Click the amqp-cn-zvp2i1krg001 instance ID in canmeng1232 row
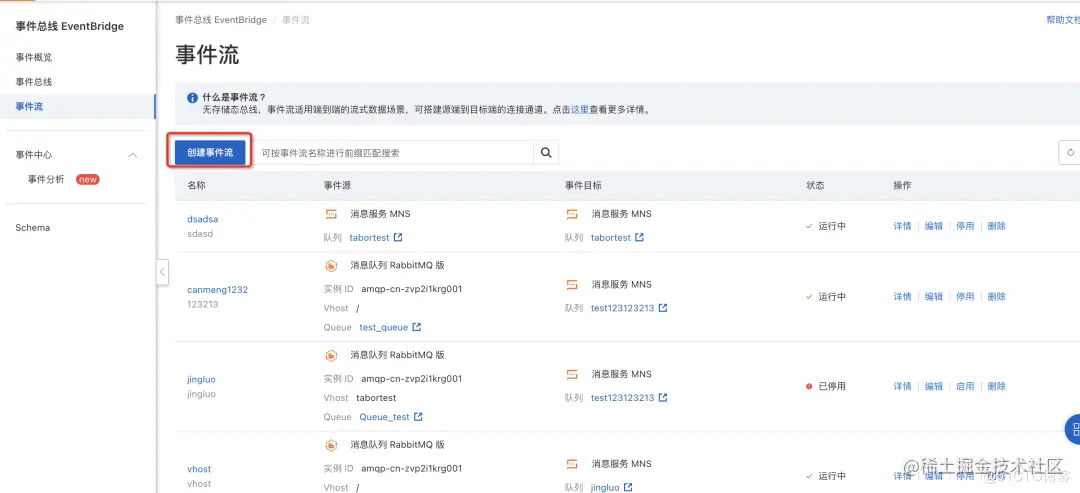The image size is (1080, 493). coord(411,289)
